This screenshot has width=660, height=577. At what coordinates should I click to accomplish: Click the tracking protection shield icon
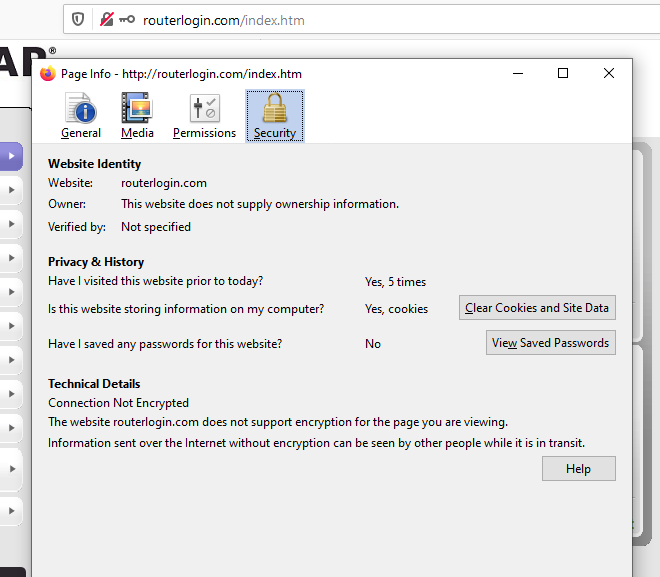coord(78,19)
